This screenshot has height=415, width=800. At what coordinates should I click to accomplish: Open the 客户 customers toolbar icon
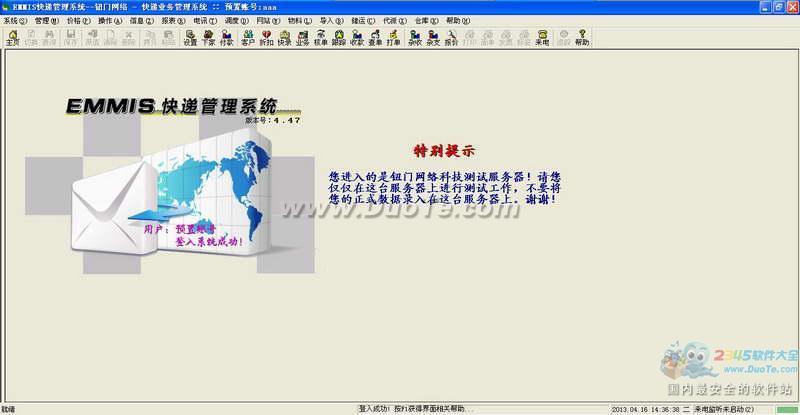(248, 38)
